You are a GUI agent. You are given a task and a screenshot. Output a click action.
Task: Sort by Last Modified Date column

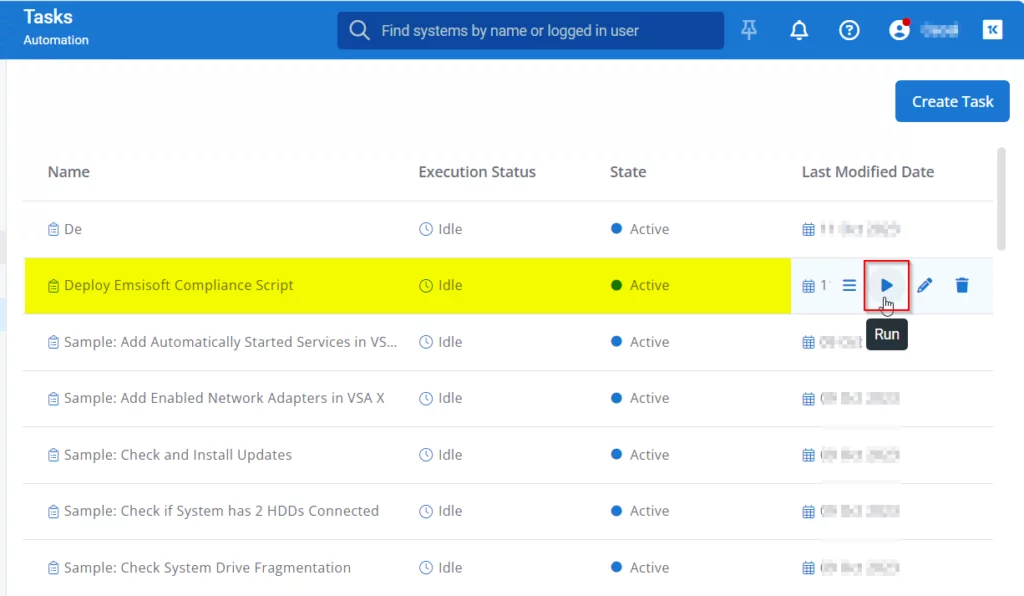[x=867, y=172]
